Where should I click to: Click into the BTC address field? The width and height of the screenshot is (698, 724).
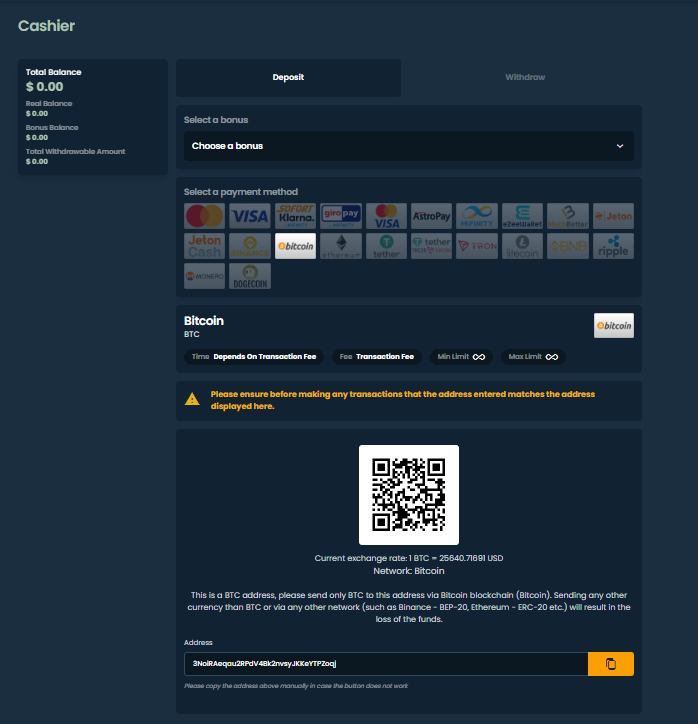point(386,664)
